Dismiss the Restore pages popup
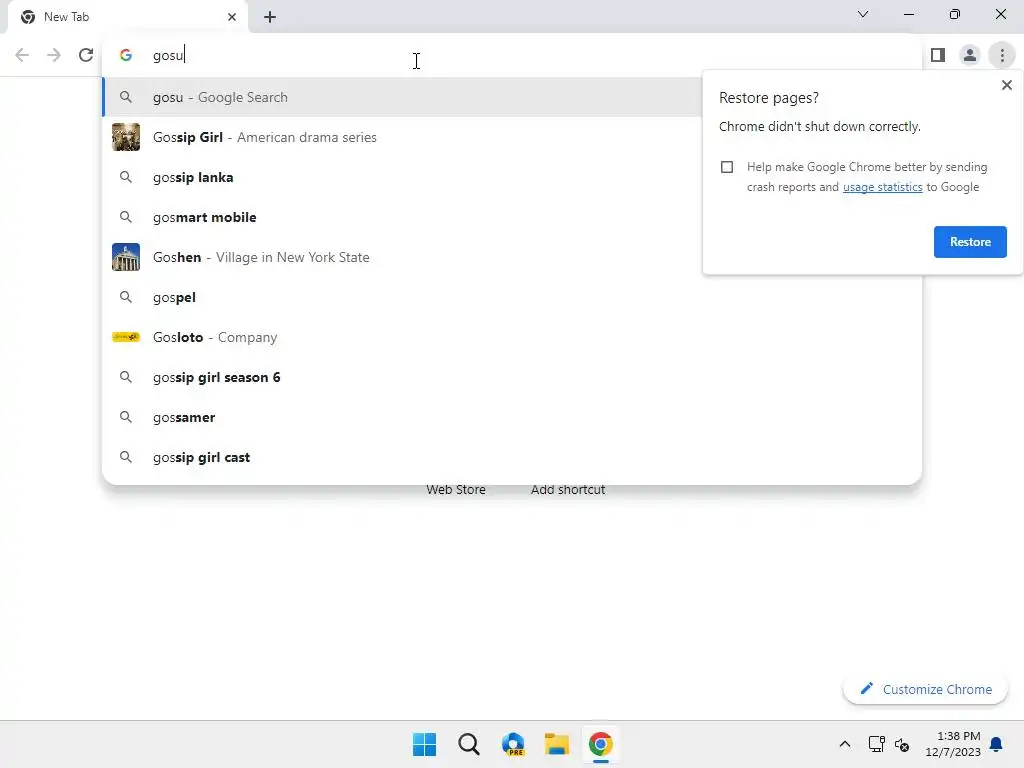 1006,85
